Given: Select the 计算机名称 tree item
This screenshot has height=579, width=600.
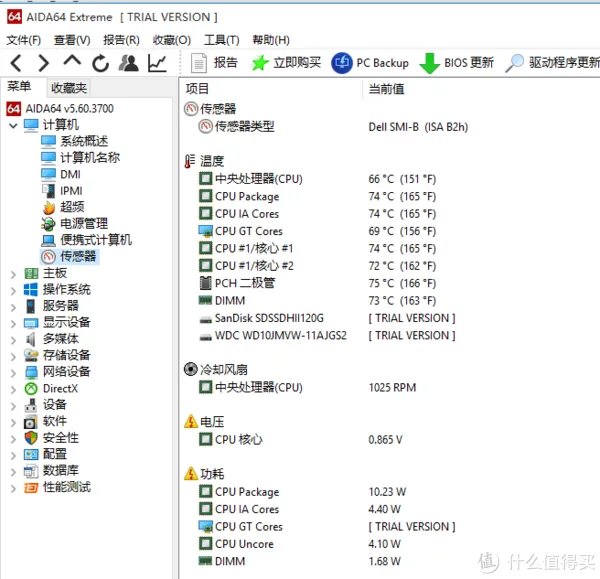Looking at the screenshot, I should (80, 158).
